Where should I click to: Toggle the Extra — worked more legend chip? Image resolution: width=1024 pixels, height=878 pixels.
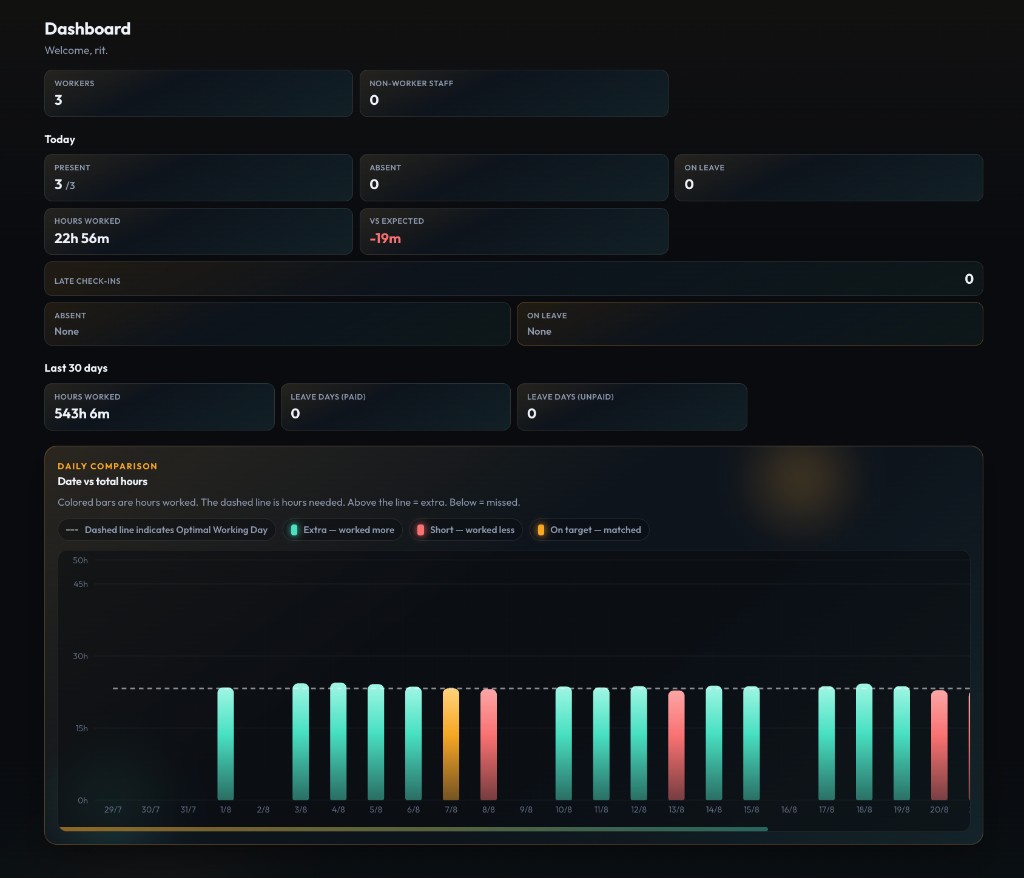[342, 530]
